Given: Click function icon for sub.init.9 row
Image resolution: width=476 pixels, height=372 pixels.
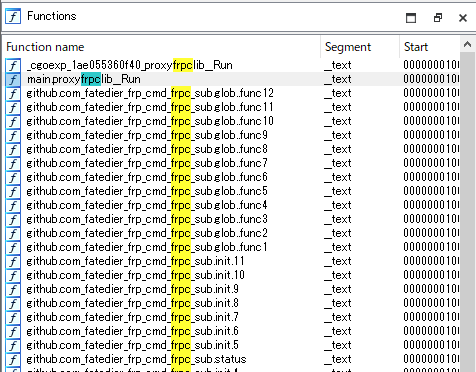Looking at the screenshot, I should point(13,289).
